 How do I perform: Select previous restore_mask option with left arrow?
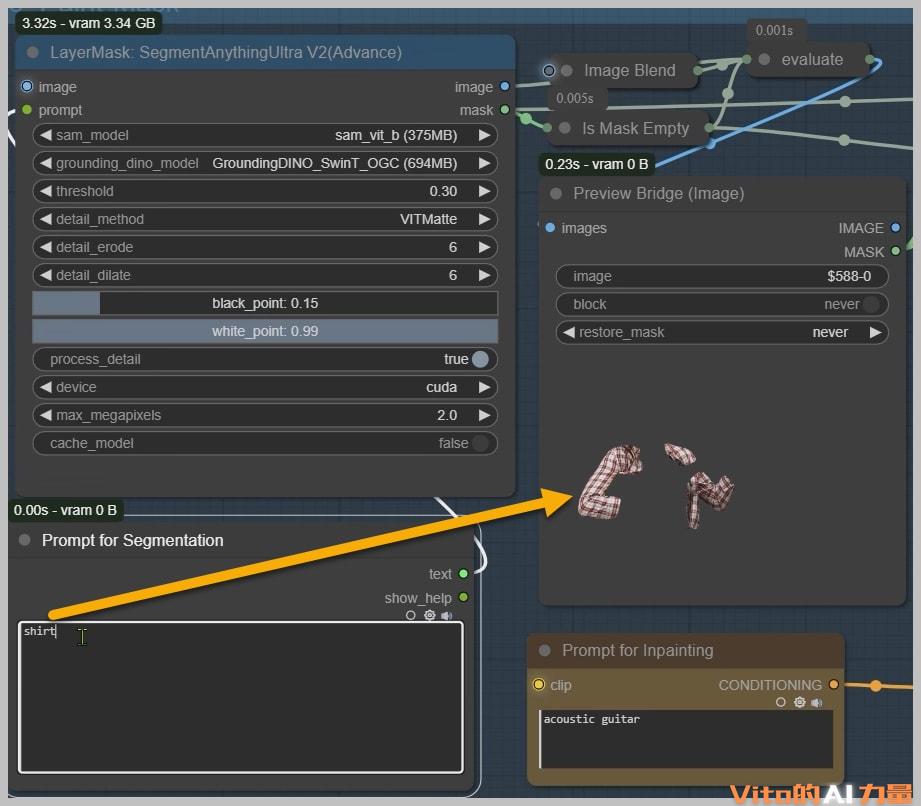click(569, 333)
